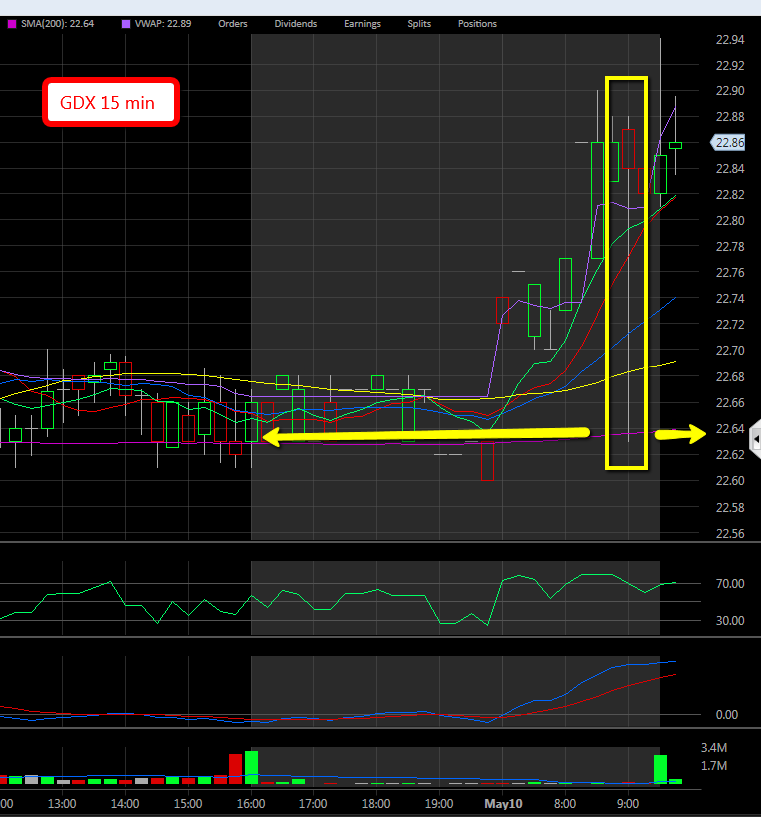Click the 22.86 current price tag
The image size is (761, 817).
click(729, 143)
